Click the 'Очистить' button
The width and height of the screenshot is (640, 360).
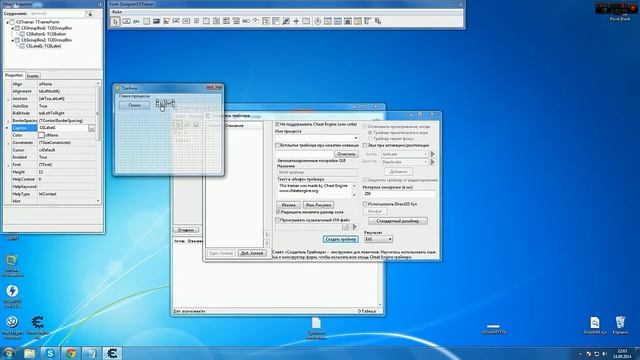pos(346,154)
